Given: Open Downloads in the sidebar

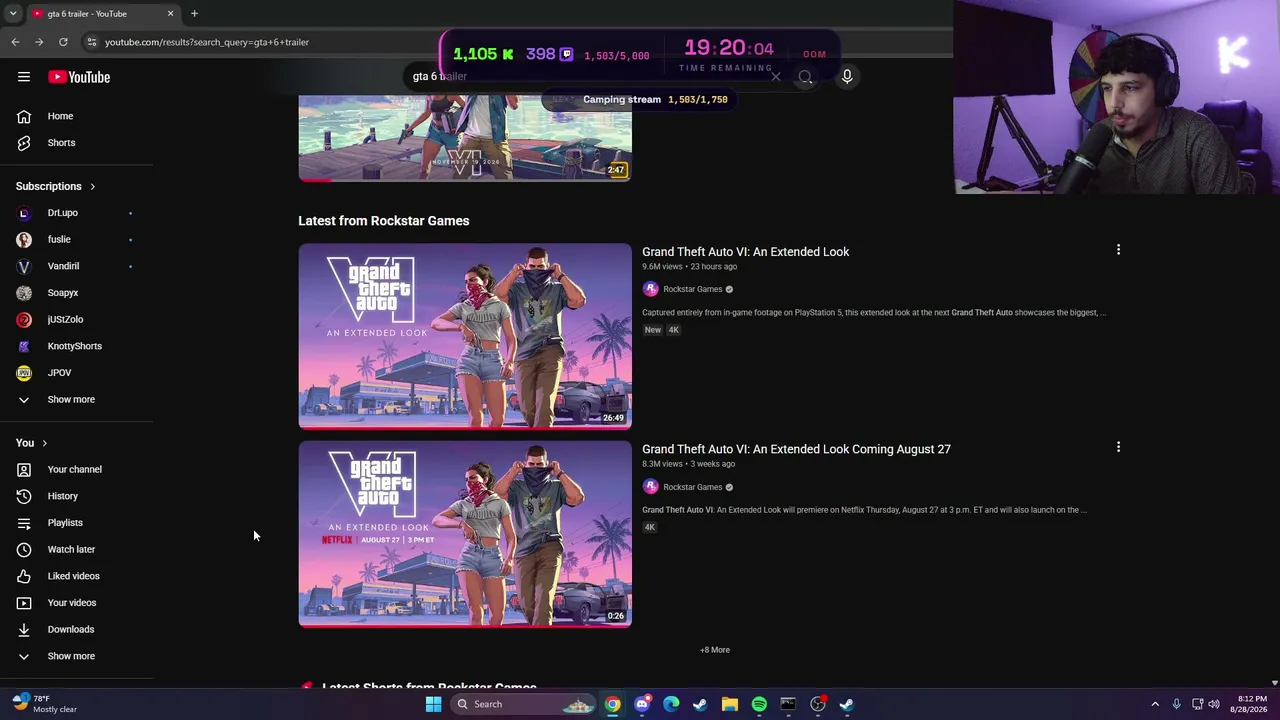Looking at the screenshot, I should point(76,629).
